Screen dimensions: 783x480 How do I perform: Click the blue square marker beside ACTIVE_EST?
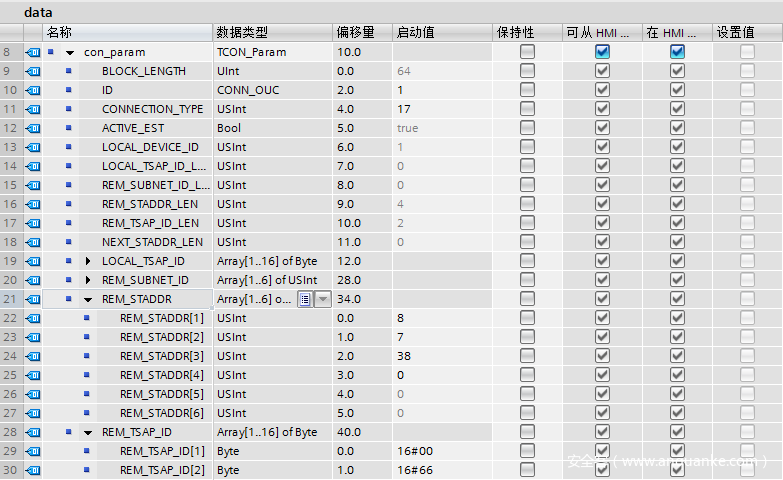[x=68, y=128]
